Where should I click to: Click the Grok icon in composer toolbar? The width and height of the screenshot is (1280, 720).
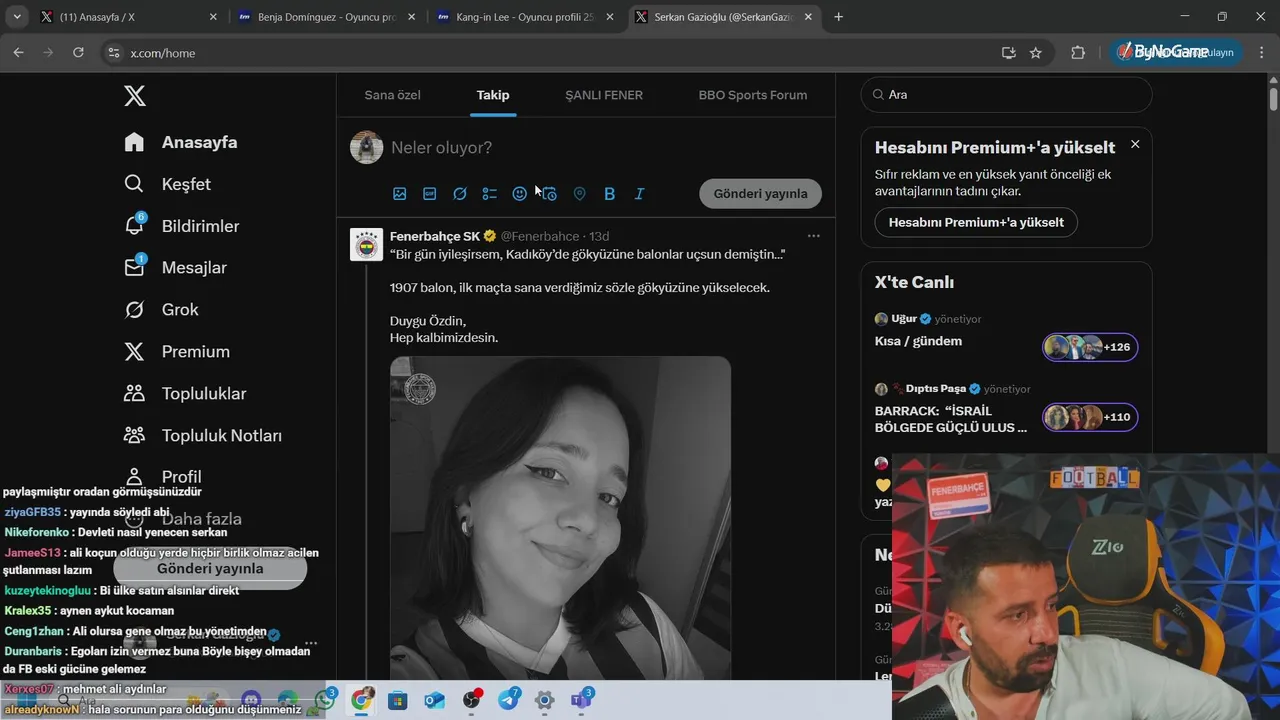[459, 194]
